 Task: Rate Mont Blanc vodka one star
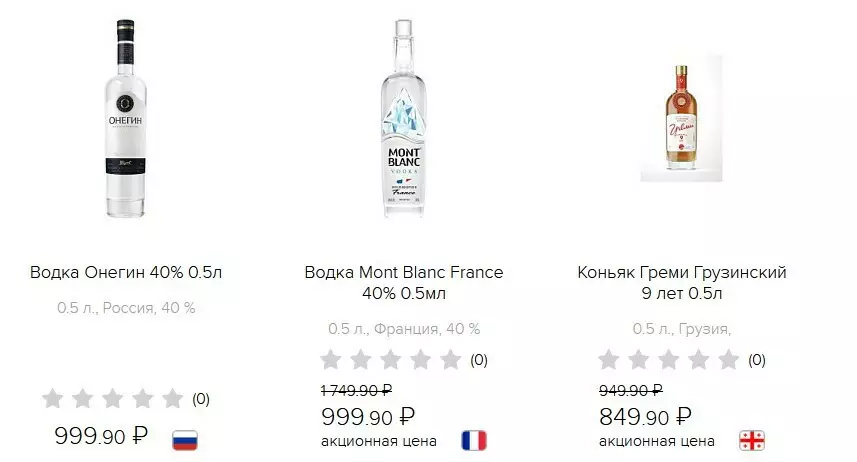click(x=330, y=360)
